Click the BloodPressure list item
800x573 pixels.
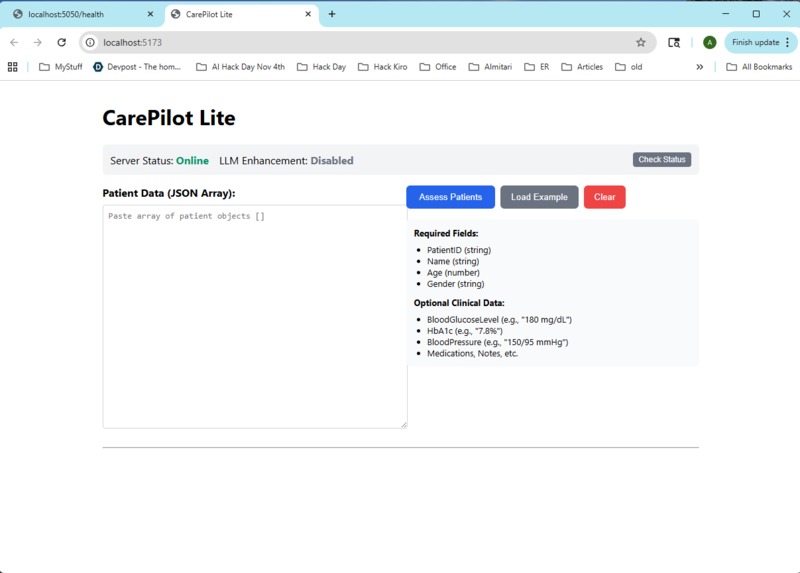[497, 342]
